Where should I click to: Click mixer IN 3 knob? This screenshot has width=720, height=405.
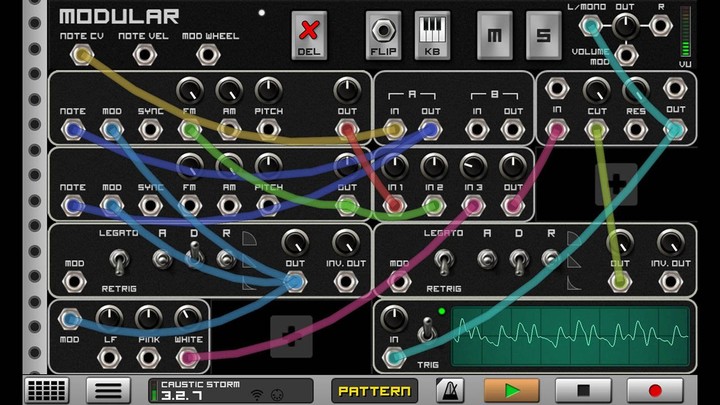click(x=473, y=166)
